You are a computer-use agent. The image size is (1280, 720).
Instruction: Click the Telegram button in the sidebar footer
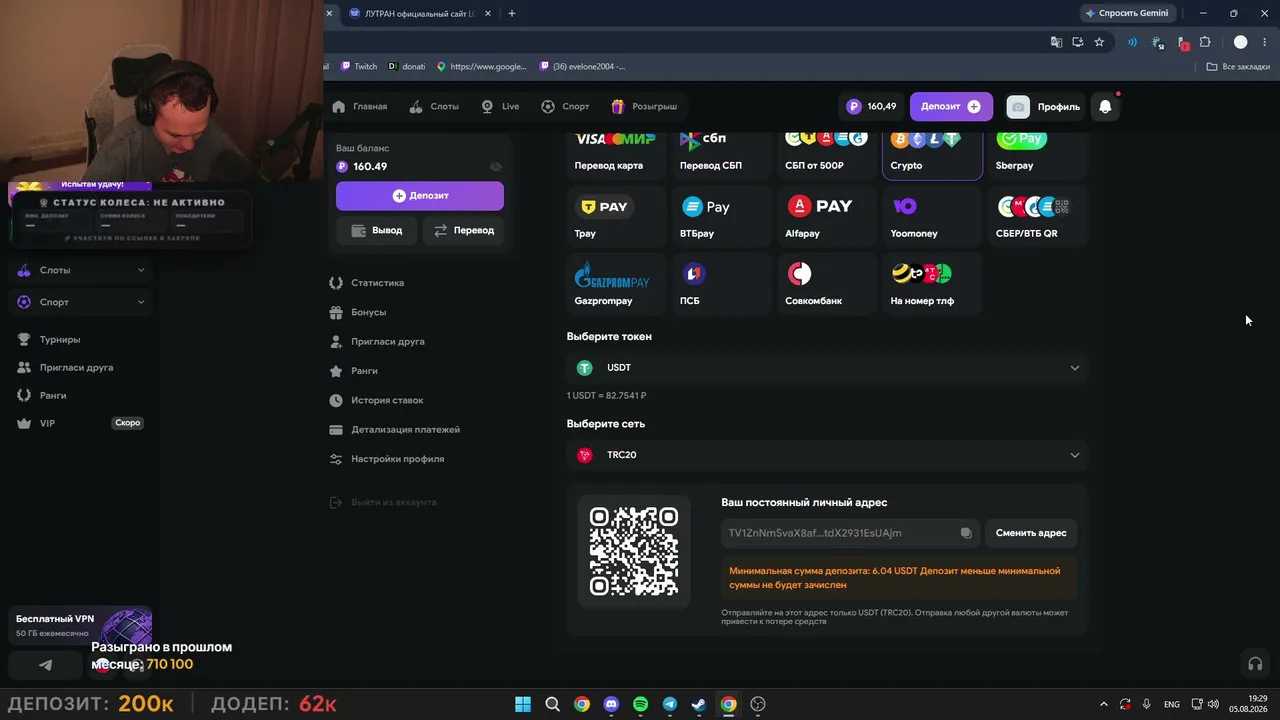[x=45, y=665]
